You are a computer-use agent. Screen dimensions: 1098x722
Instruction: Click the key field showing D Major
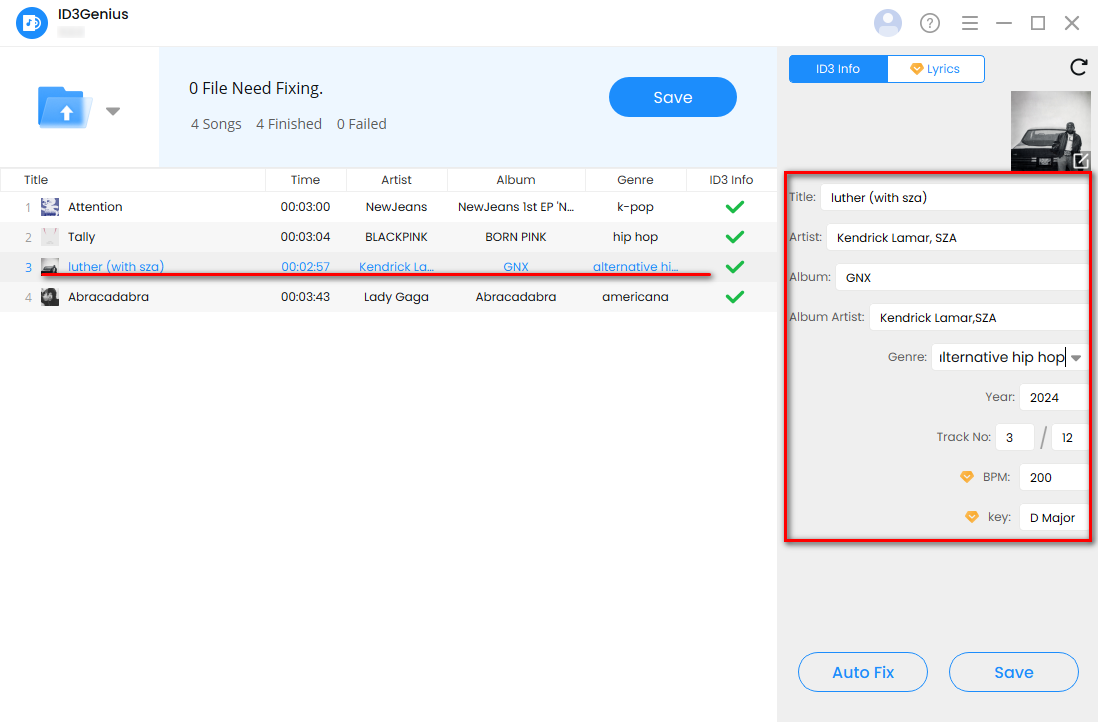(x=1054, y=518)
